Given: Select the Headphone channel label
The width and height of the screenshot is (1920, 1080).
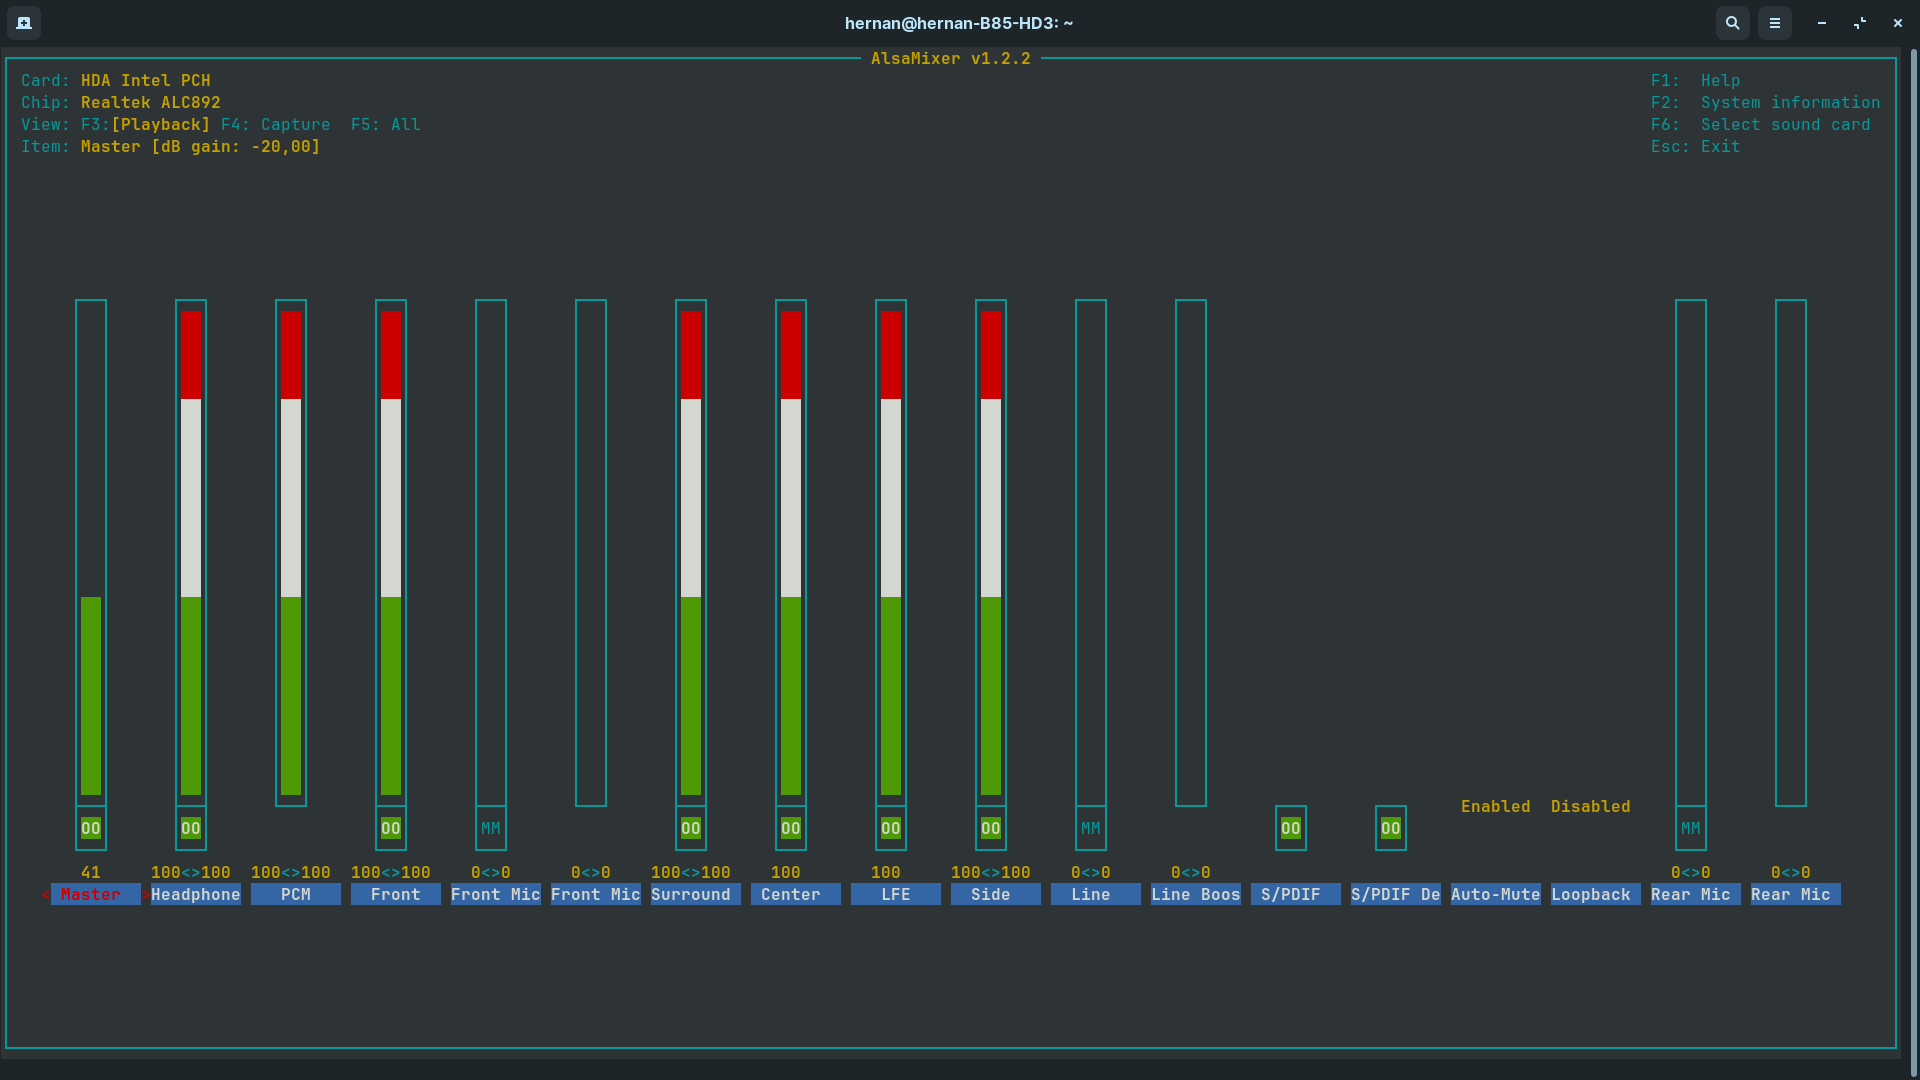Looking at the screenshot, I should (196, 894).
